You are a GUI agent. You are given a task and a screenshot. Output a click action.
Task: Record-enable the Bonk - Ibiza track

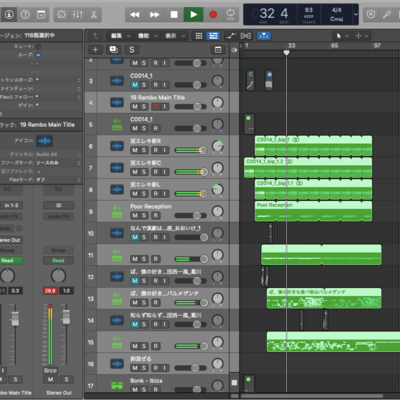pyautogui.click(x=155, y=389)
